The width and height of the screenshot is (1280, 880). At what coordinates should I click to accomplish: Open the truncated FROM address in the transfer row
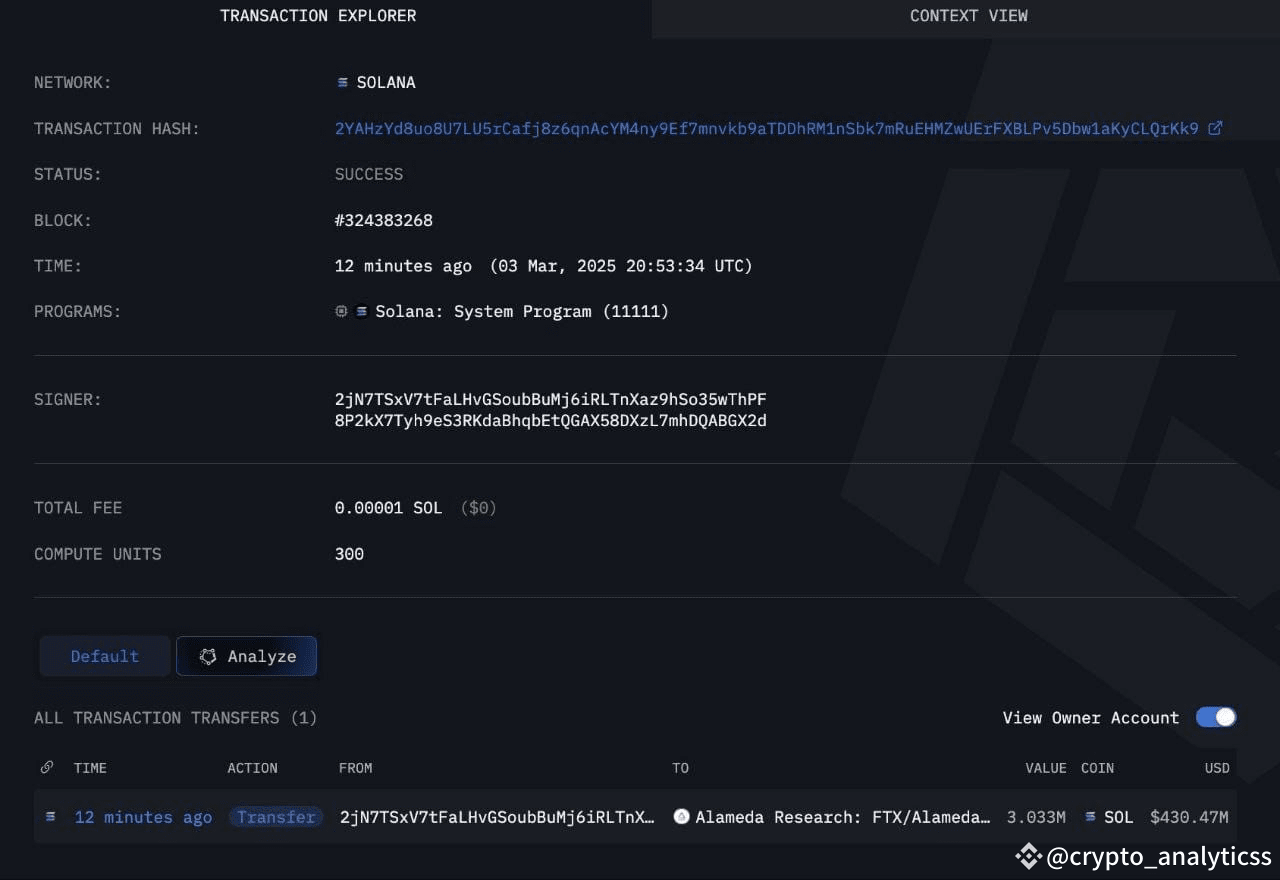click(x=497, y=817)
